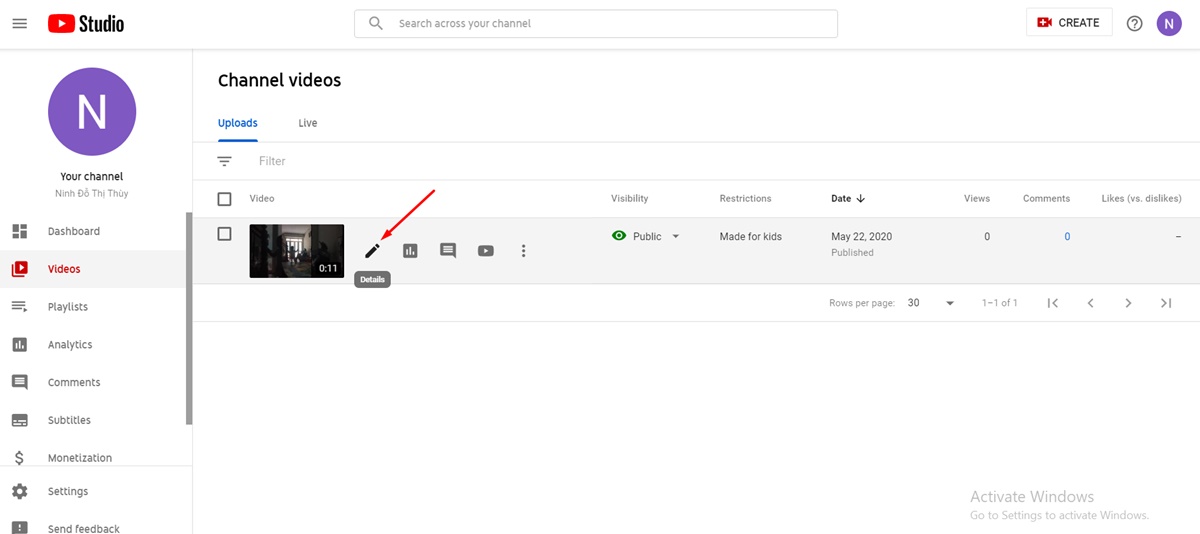Tick the select-all checkbox in header
Screen dimensions: 1200x534
[224, 199]
